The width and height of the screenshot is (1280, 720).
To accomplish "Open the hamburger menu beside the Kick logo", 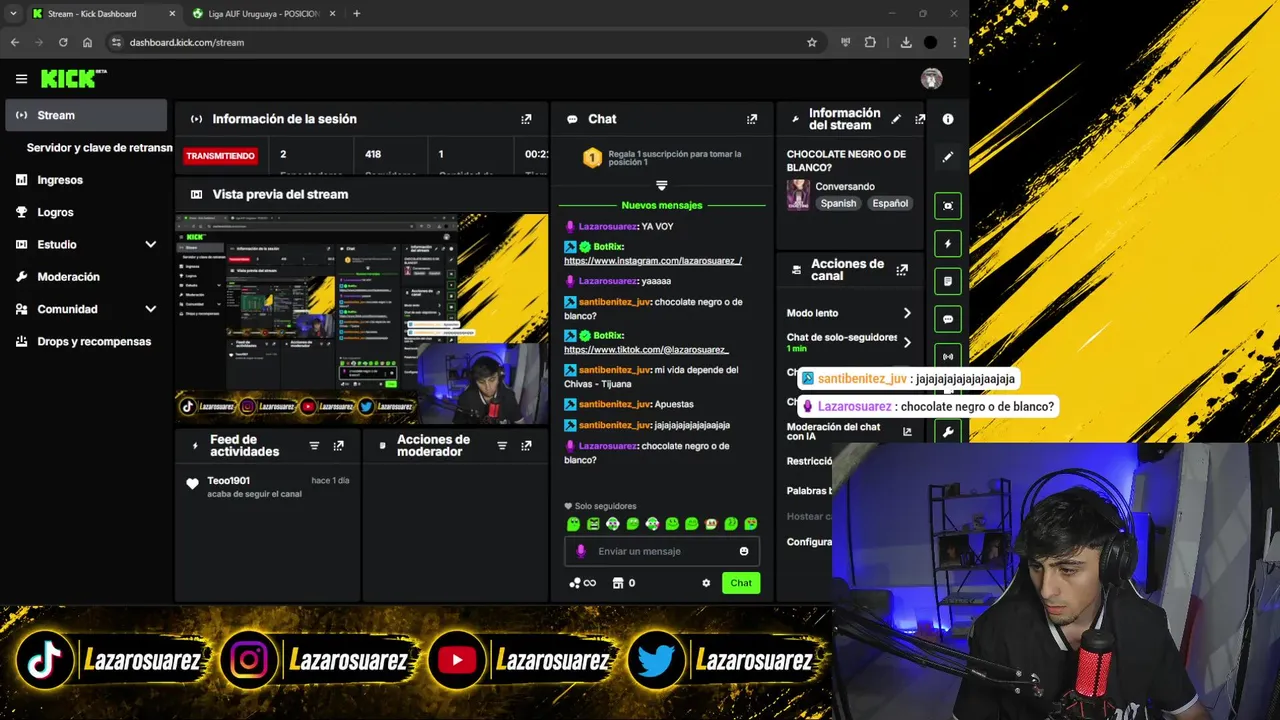I will (x=21, y=79).
